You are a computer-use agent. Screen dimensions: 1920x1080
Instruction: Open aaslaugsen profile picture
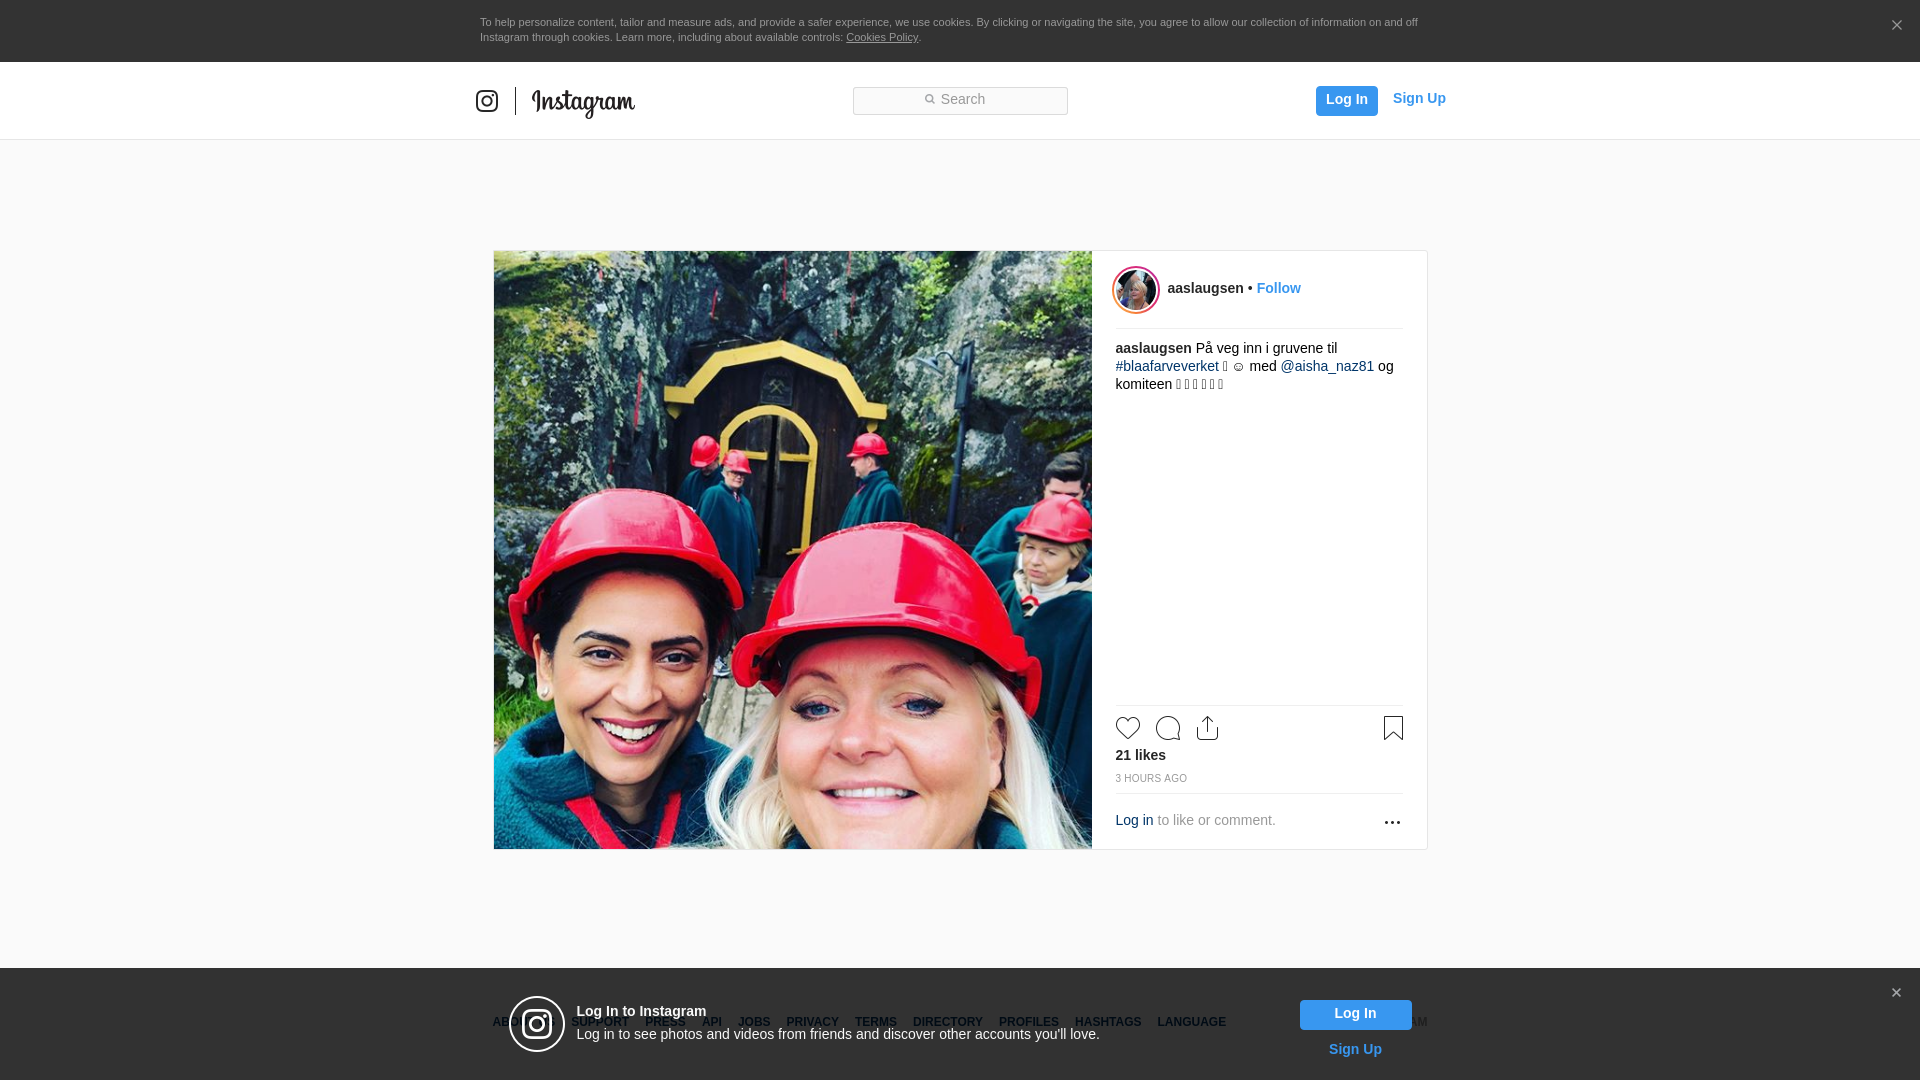(x=1136, y=290)
